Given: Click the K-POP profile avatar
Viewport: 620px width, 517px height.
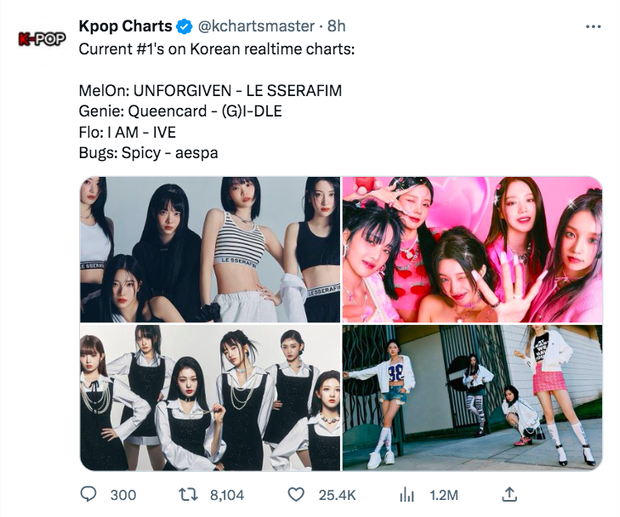Looking at the screenshot, I should [41, 39].
